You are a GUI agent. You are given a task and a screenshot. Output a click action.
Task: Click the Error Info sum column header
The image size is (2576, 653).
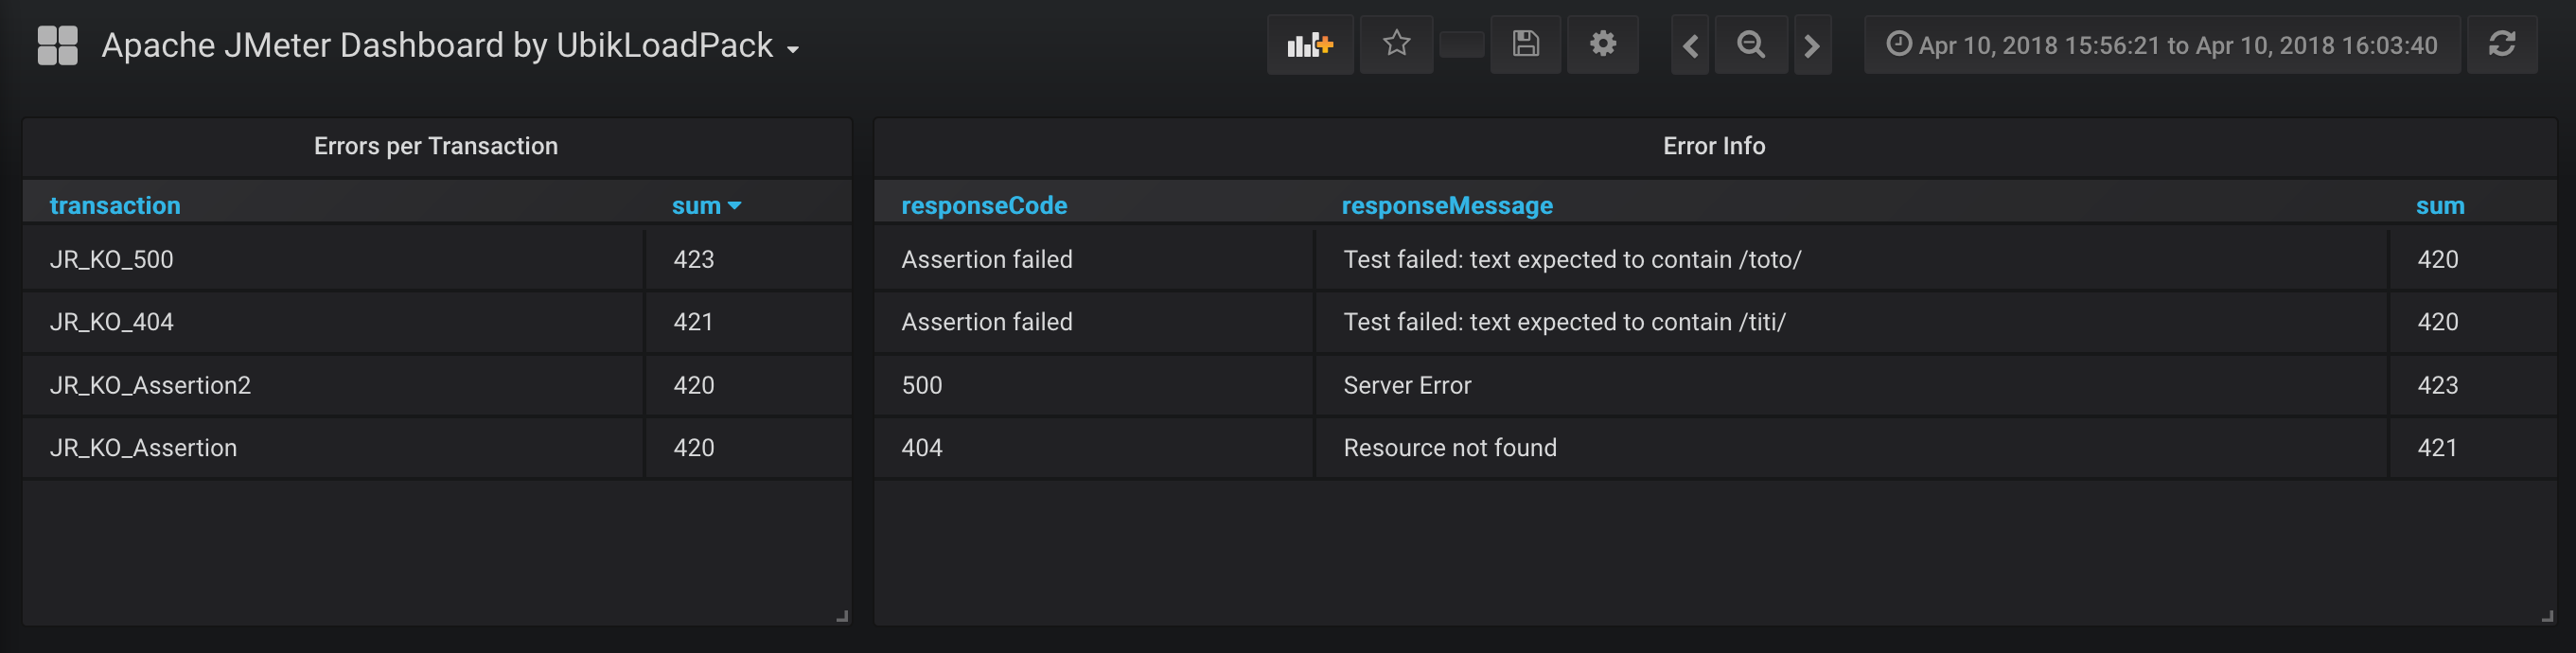(2439, 206)
